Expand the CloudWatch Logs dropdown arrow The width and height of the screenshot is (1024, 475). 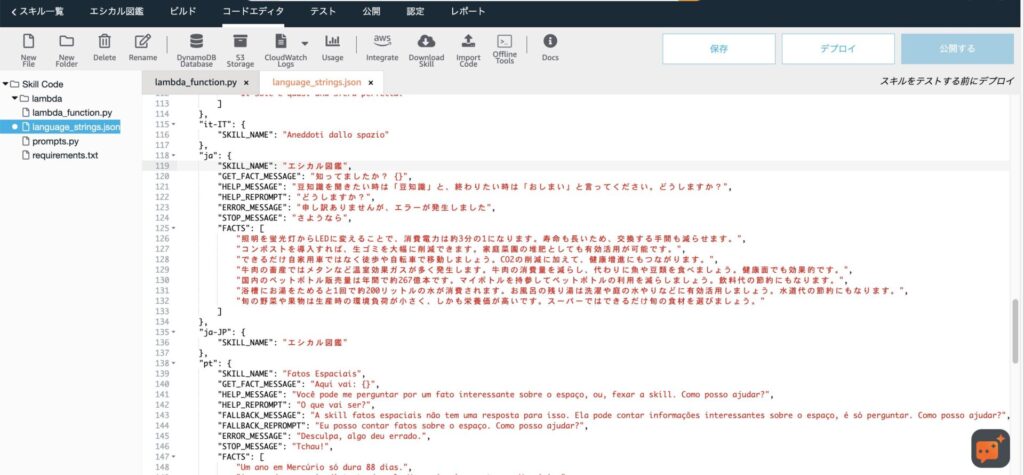coord(304,43)
